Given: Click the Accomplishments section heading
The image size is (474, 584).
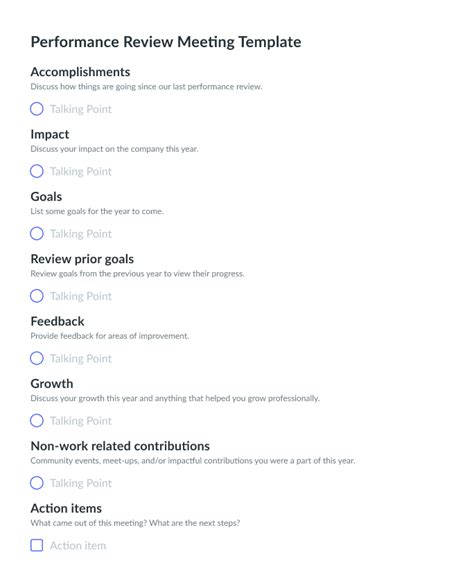Looking at the screenshot, I should pos(80,72).
